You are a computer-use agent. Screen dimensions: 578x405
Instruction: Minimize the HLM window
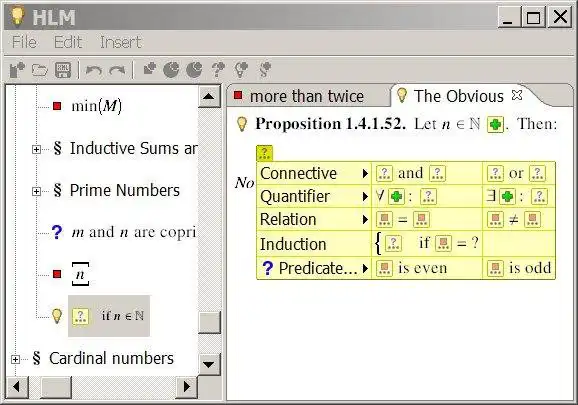509,17
